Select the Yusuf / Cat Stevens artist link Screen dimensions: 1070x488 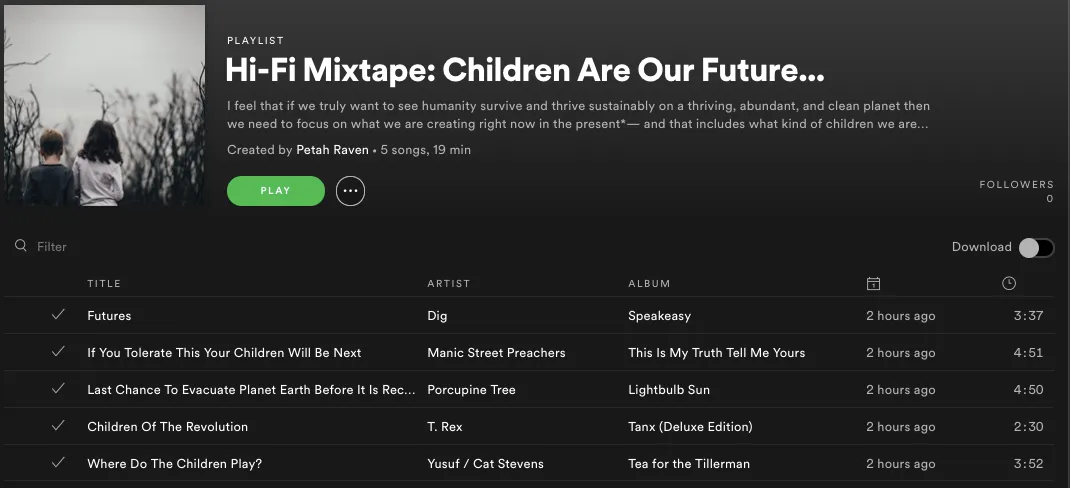point(485,464)
